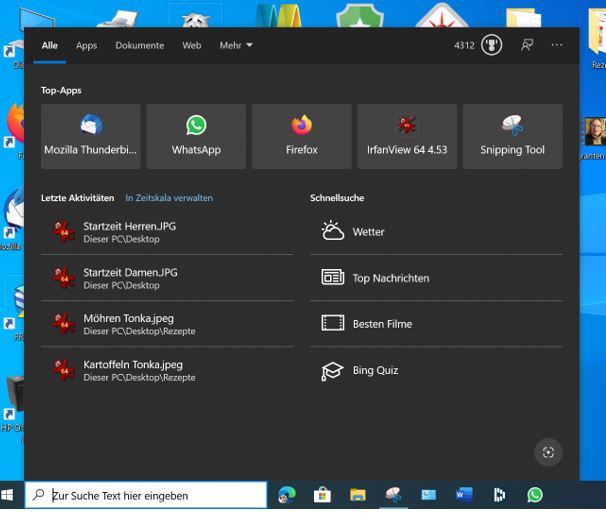Open Mozilla Thunderbird from Top-Apps
606x522 pixels.
point(91,136)
